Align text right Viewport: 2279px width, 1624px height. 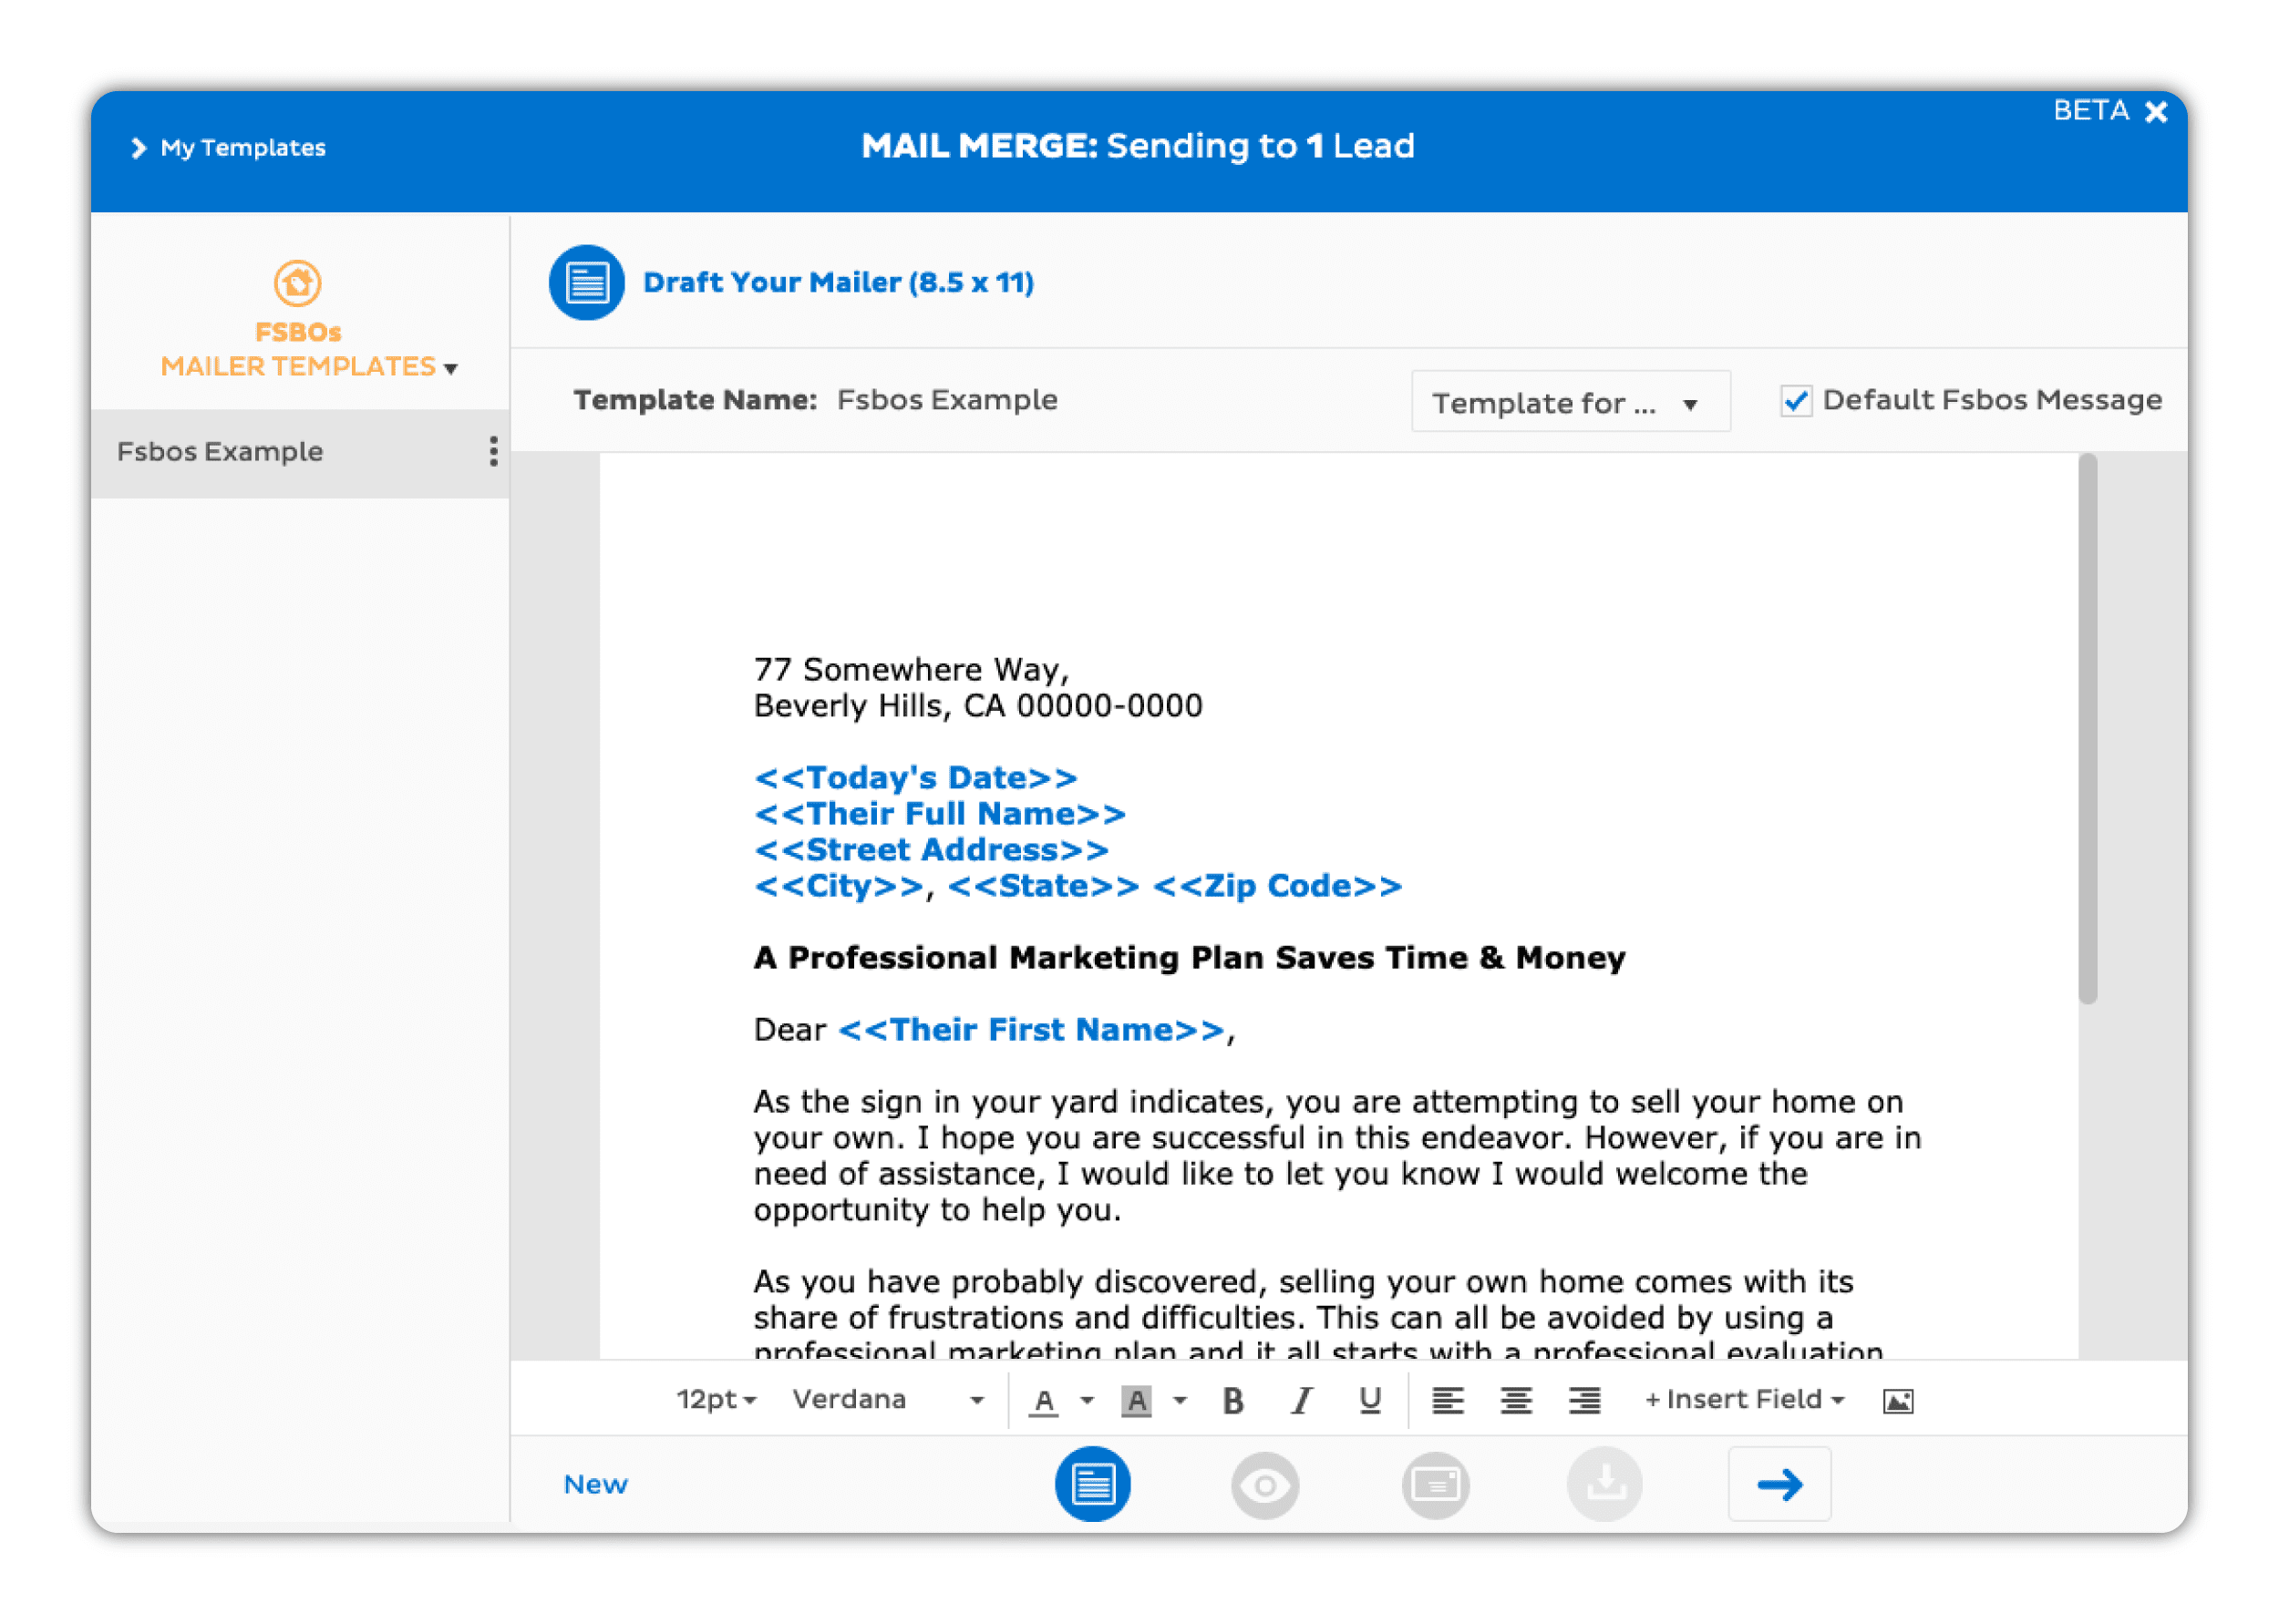[x=1584, y=1401]
